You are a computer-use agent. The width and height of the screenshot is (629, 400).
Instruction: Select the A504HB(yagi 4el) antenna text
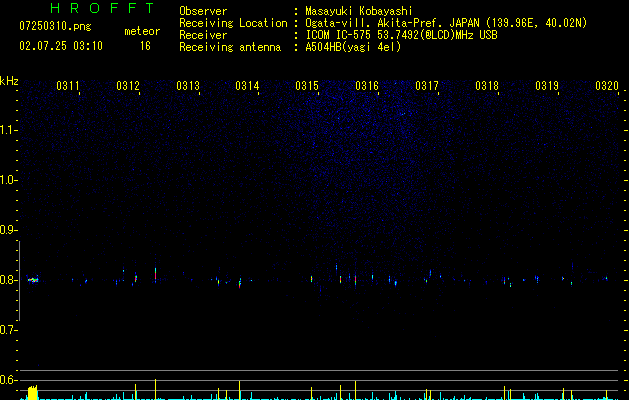[x=353, y=47]
